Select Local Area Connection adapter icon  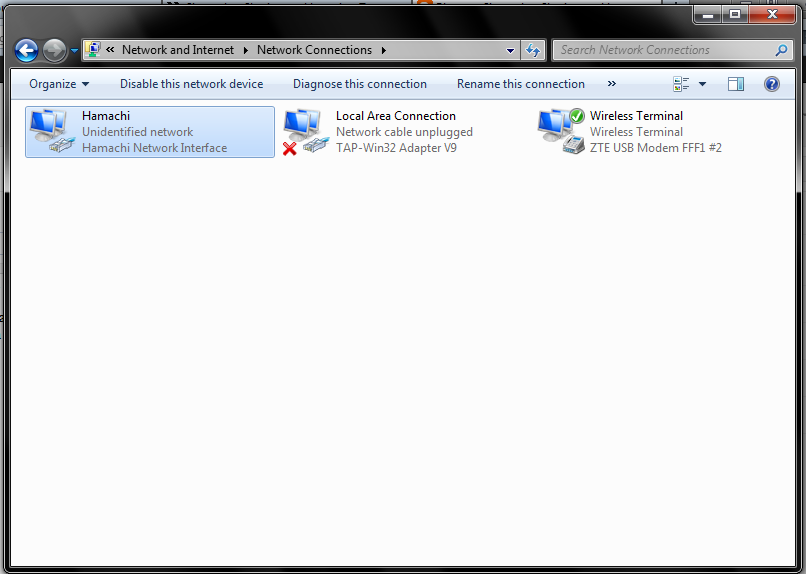306,132
